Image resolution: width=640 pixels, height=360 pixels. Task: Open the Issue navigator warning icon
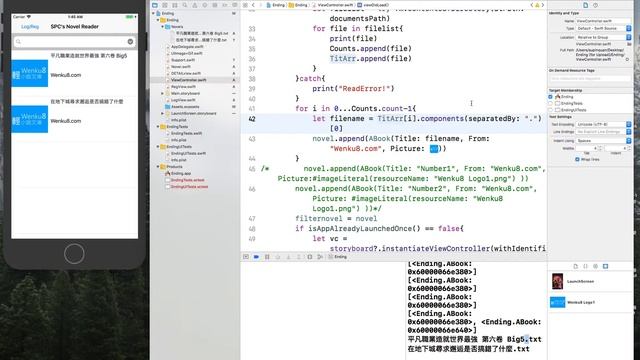point(195,5)
